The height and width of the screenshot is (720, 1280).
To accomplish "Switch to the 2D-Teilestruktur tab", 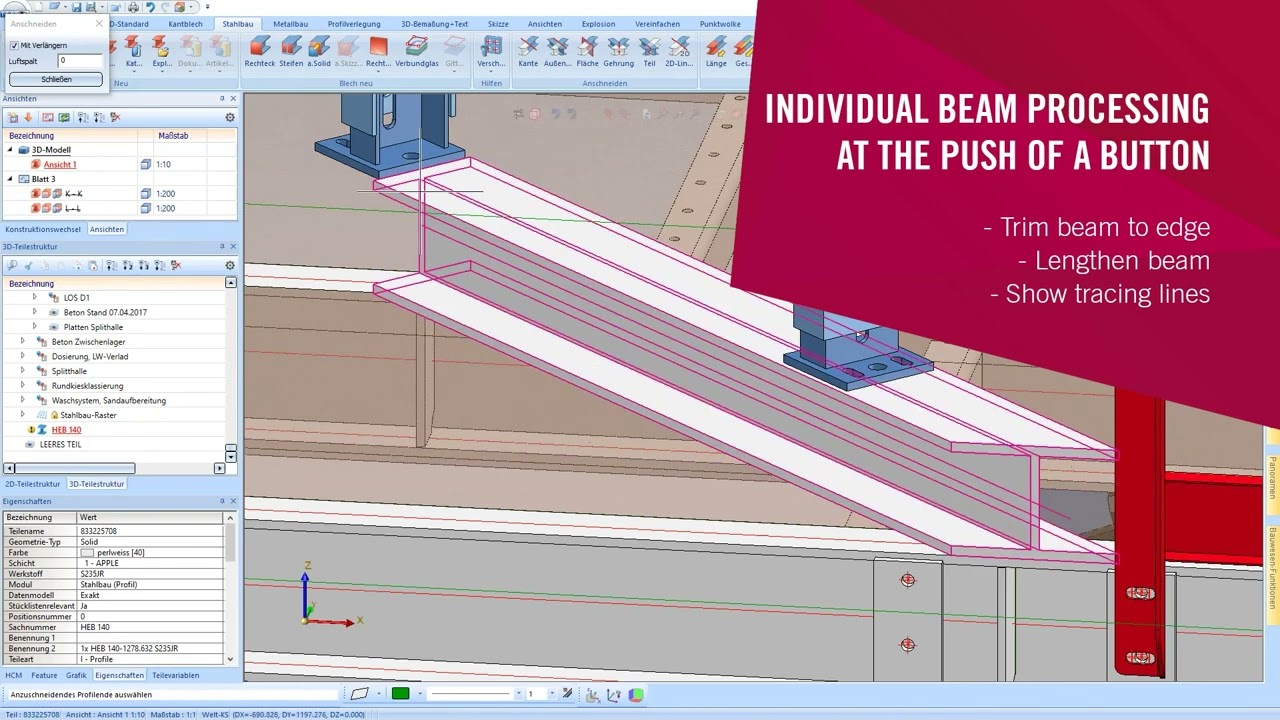I will click(33, 484).
